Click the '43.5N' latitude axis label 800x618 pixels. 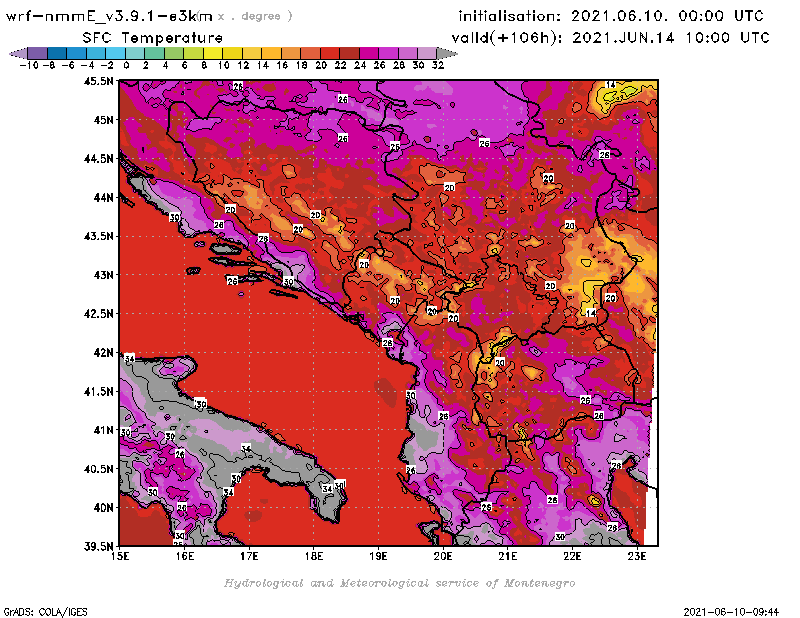(x=98, y=236)
